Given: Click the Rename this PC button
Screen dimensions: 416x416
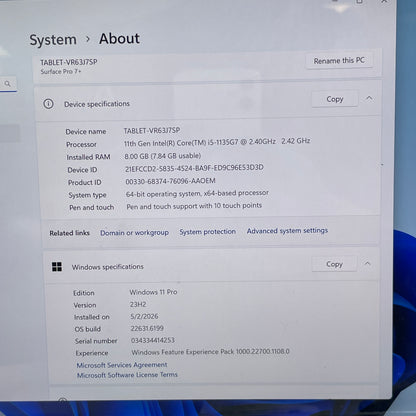Looking at the screenshot, I should [339, 61].
